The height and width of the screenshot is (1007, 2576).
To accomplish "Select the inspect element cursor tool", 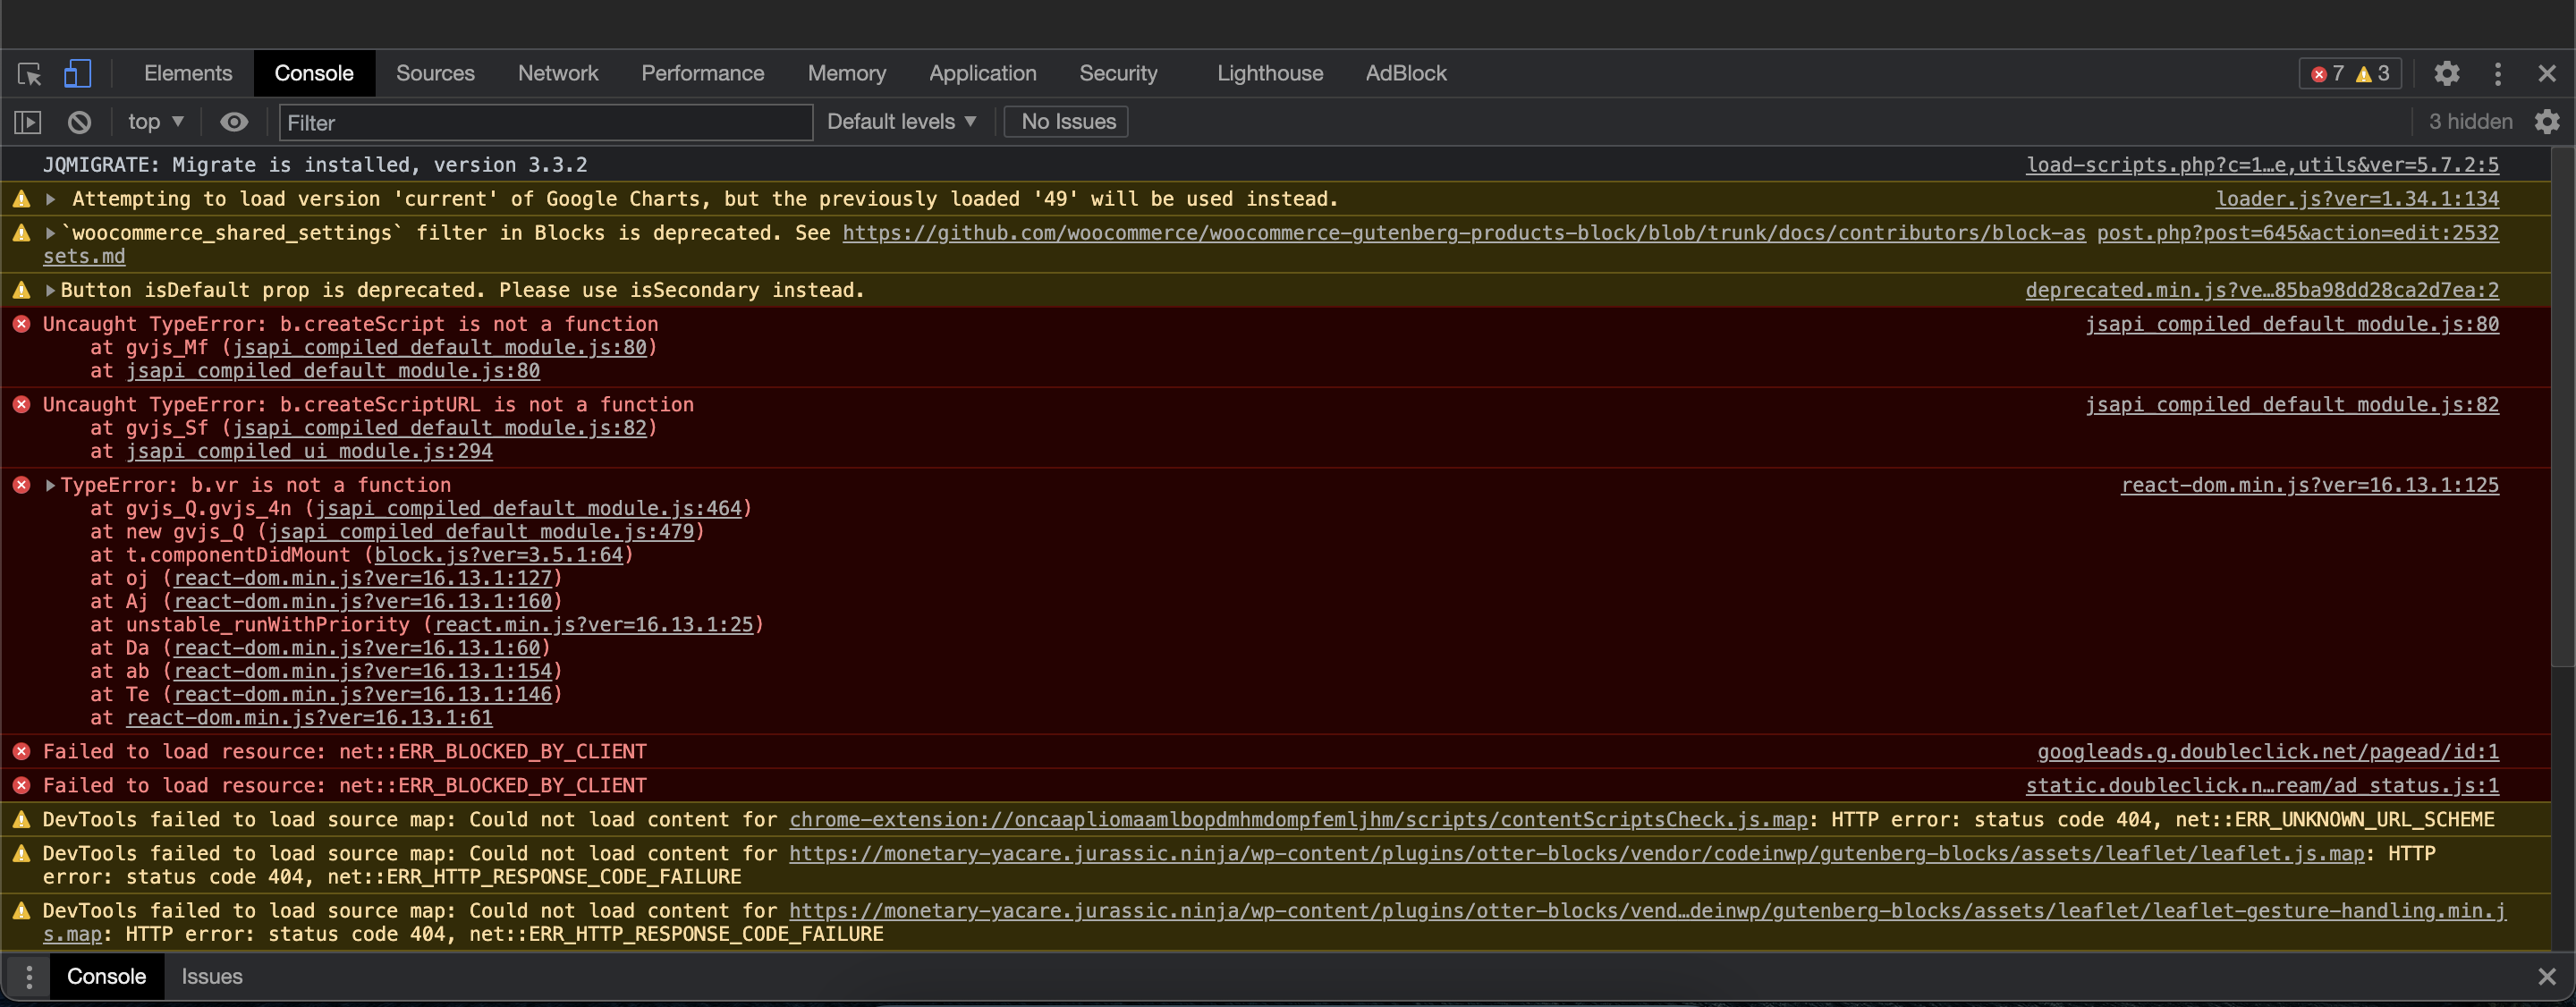I will [x=29, y=73].
